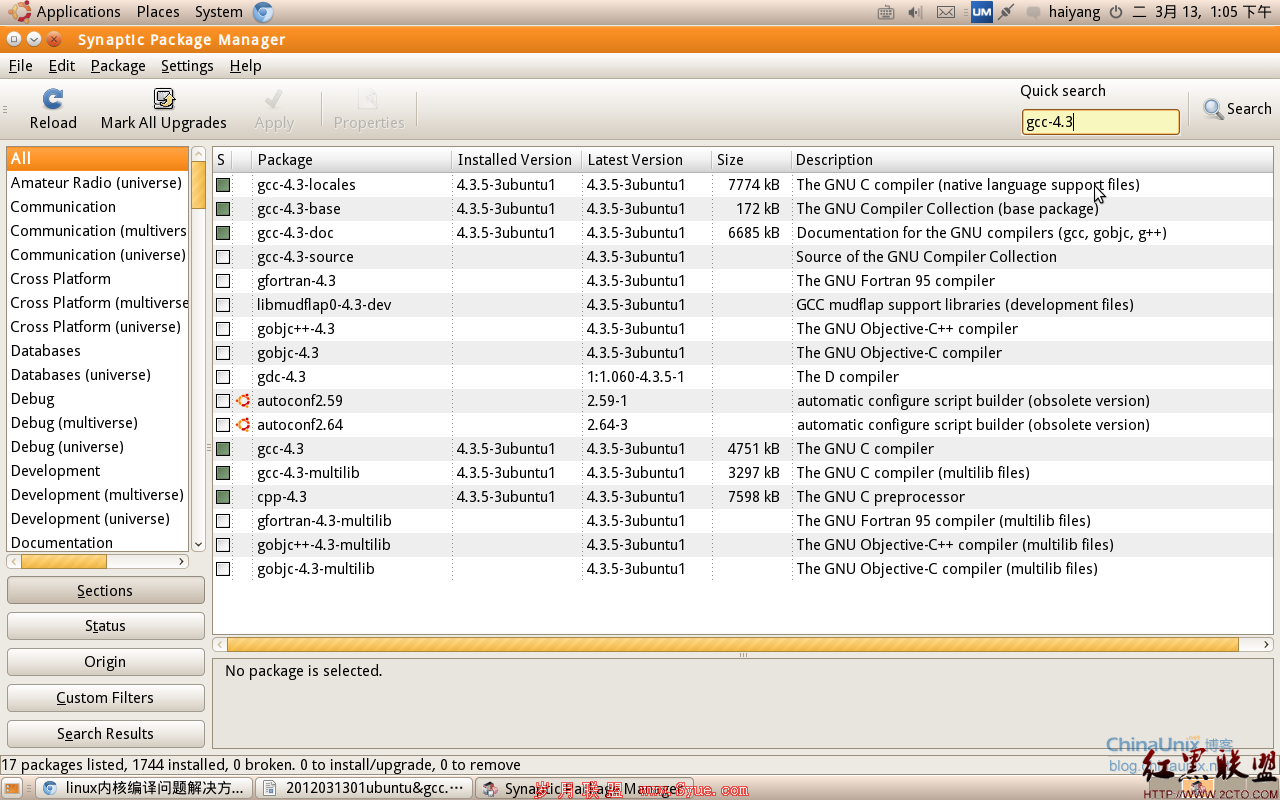Select the Documentation category

(x=97, y=542)
